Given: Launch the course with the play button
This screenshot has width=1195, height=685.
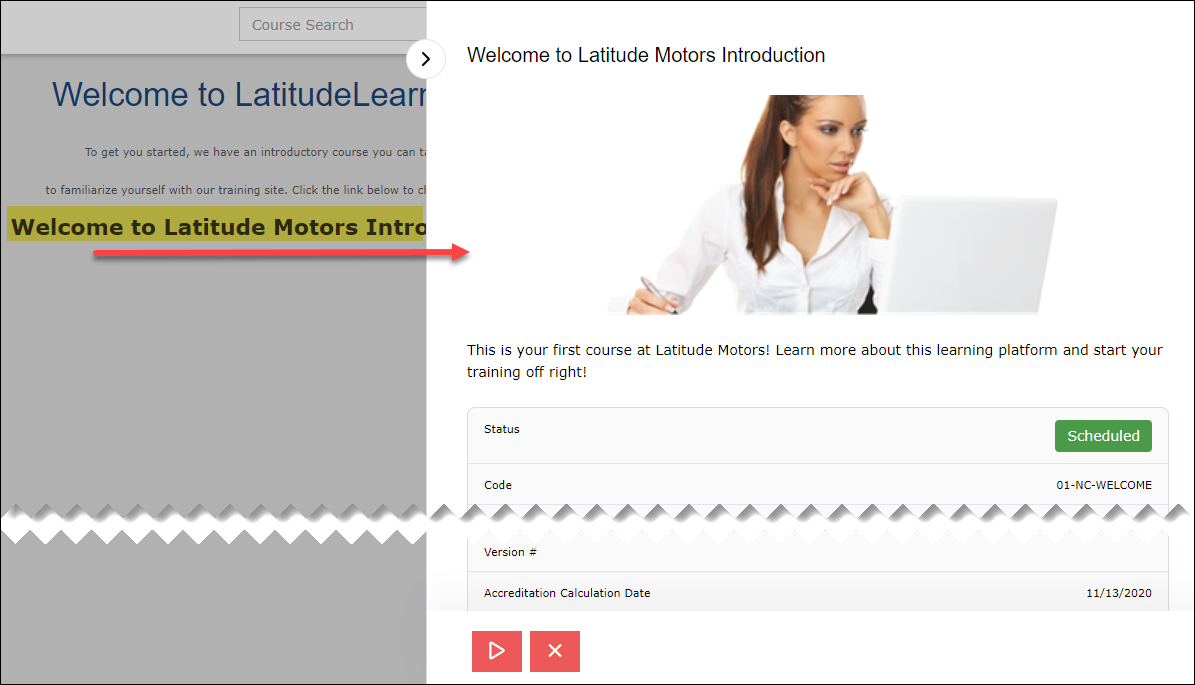Looking at the screenshot, I should pos(496,651).
